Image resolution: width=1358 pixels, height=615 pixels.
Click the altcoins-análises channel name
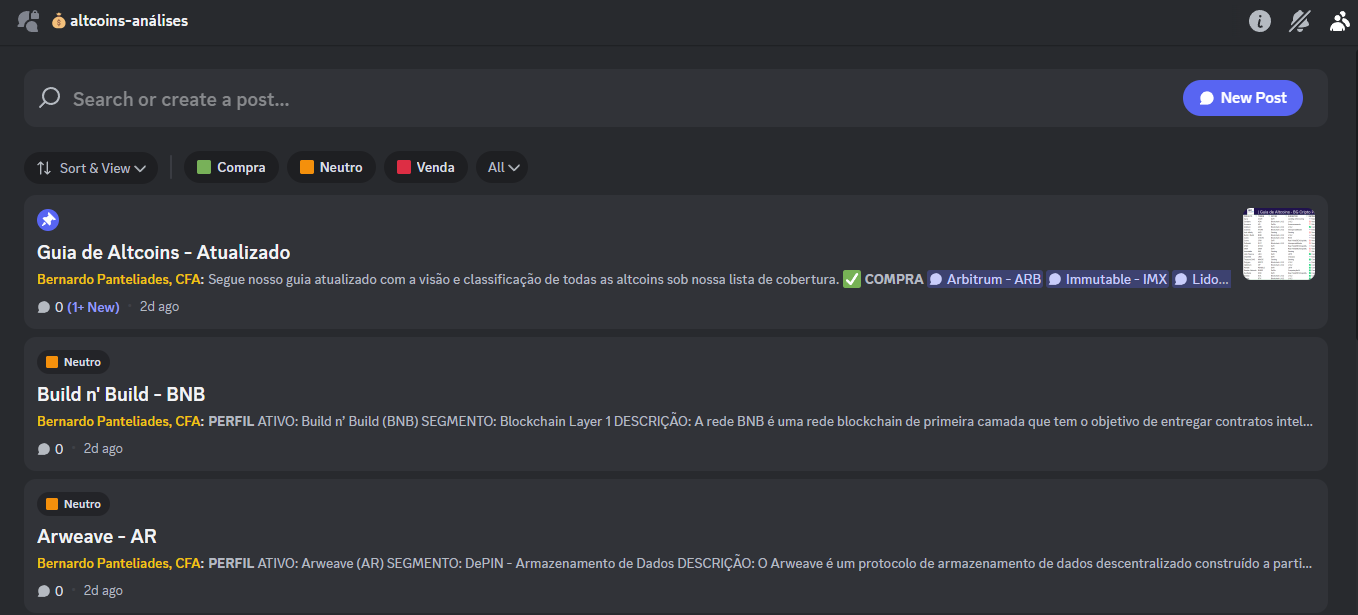click(x=129, y=20)
